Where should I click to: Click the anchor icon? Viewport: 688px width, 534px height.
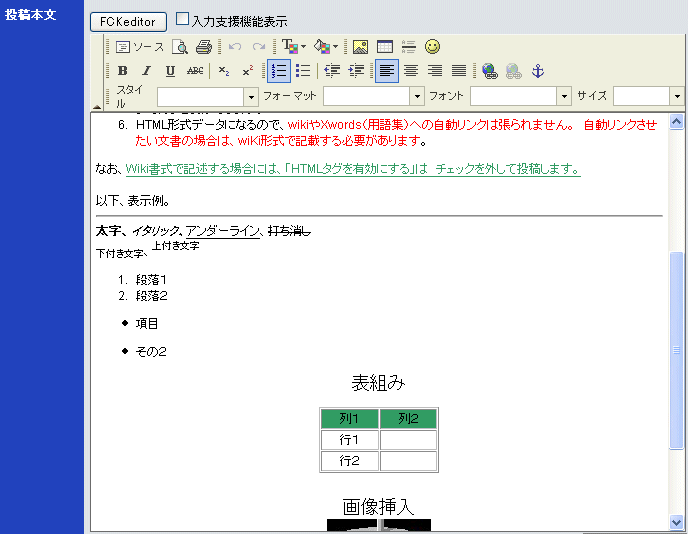[x=537, y=71]
